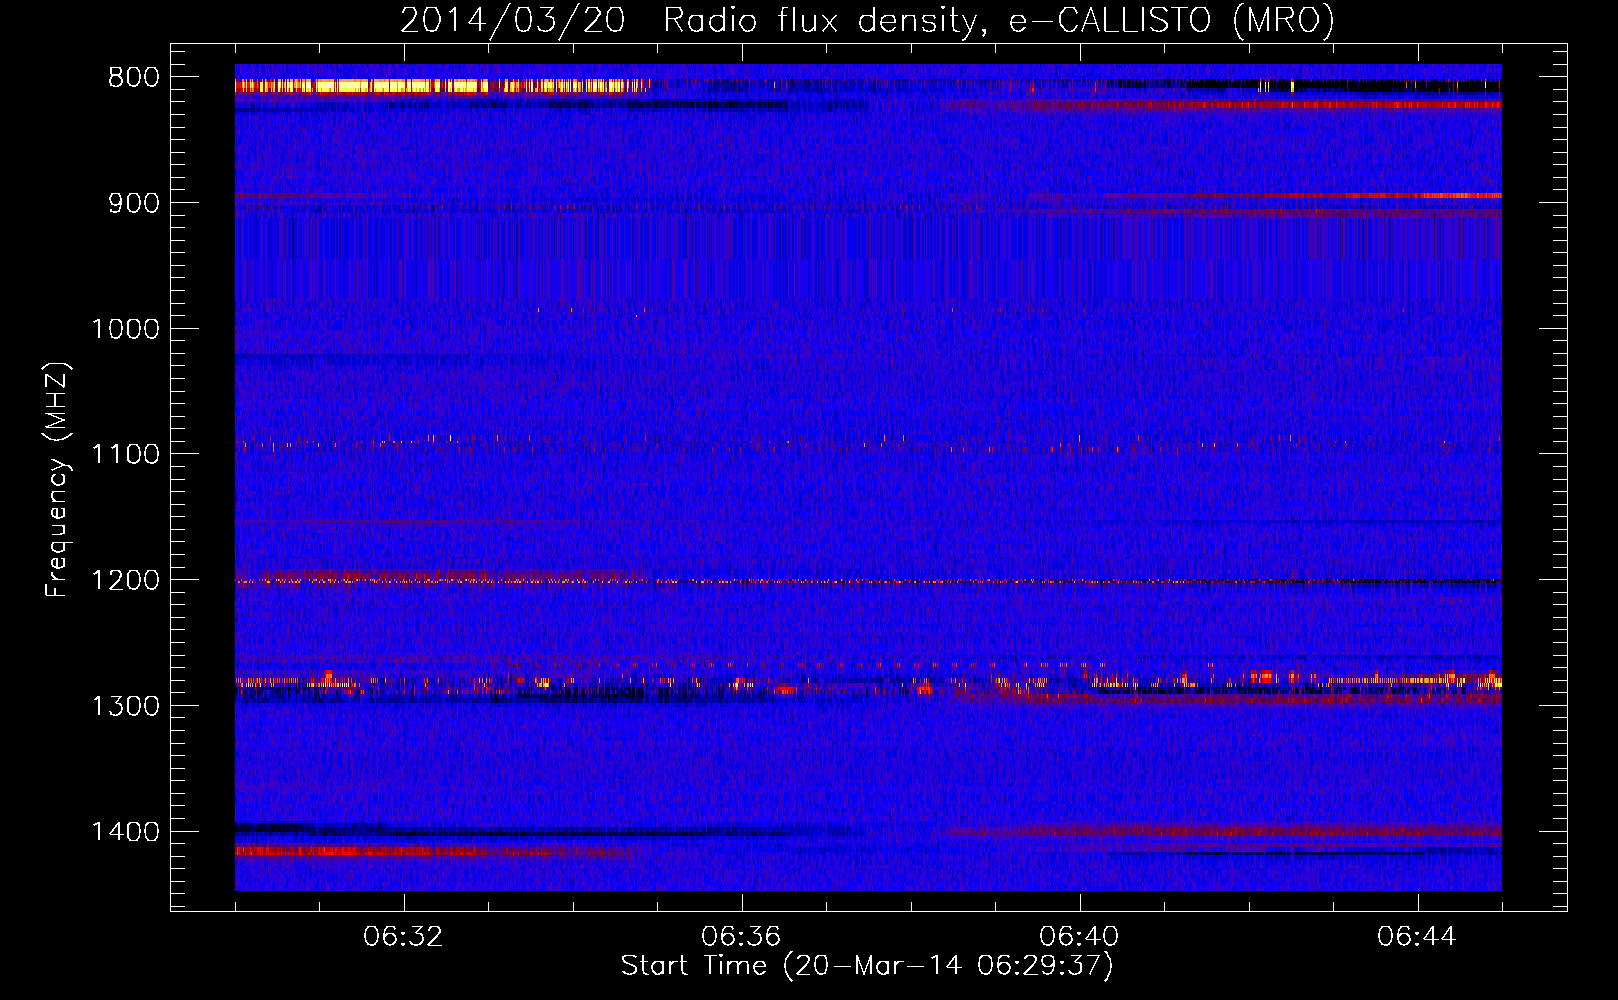This screenshot has height=1000, width=1618.
Task: Click the 800 frequency tick label
Action: 134,78
